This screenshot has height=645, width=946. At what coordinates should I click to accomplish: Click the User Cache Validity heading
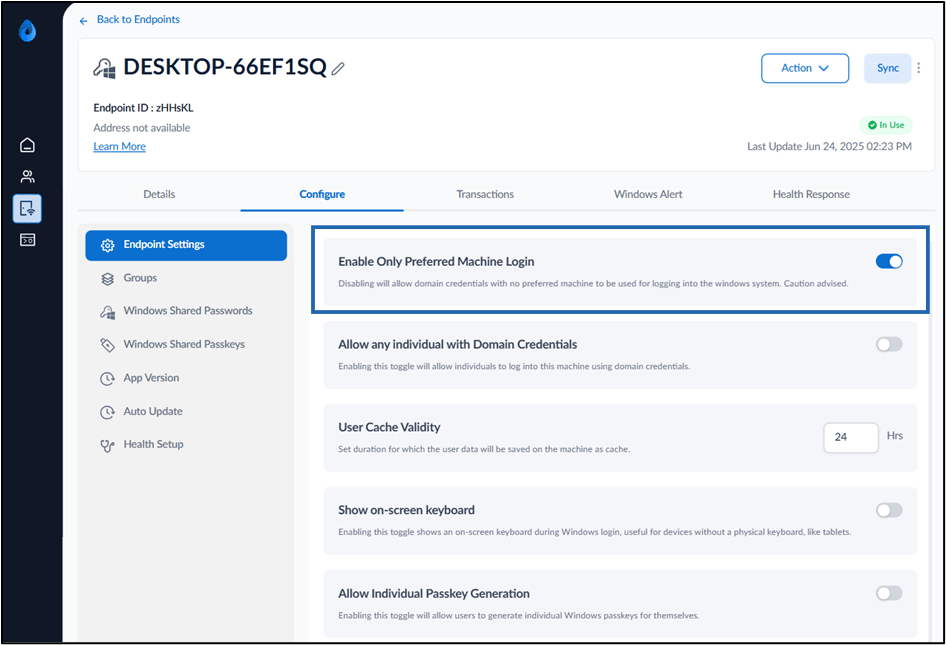pos(389,427)
